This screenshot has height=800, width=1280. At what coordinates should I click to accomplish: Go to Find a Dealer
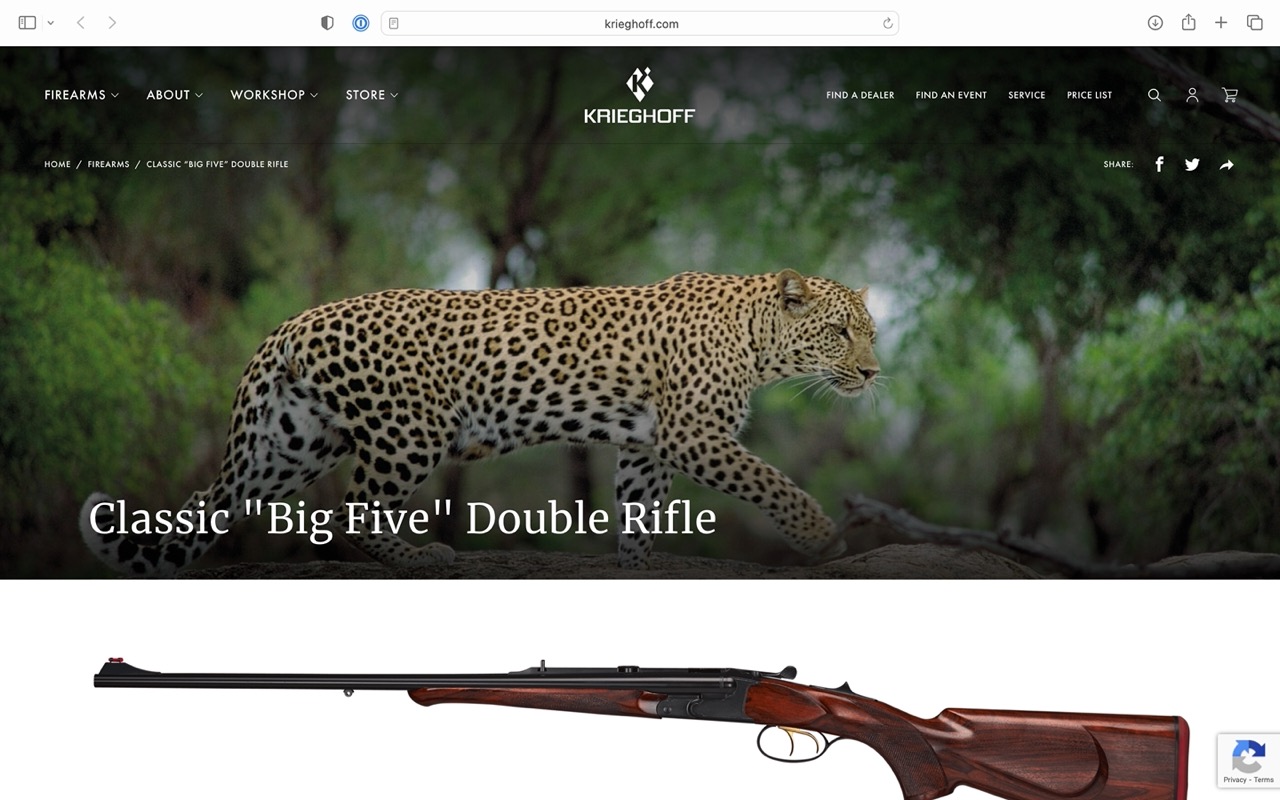[860, 95]
